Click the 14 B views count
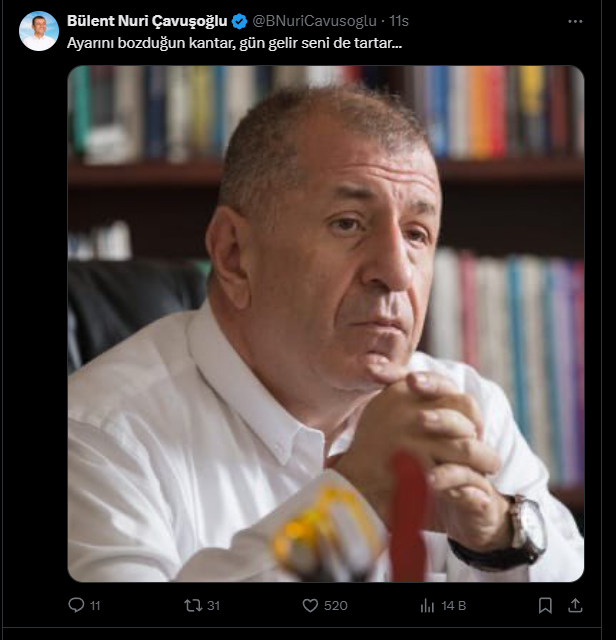The height and width of the screenshot is (640, 616). point(454,606)
